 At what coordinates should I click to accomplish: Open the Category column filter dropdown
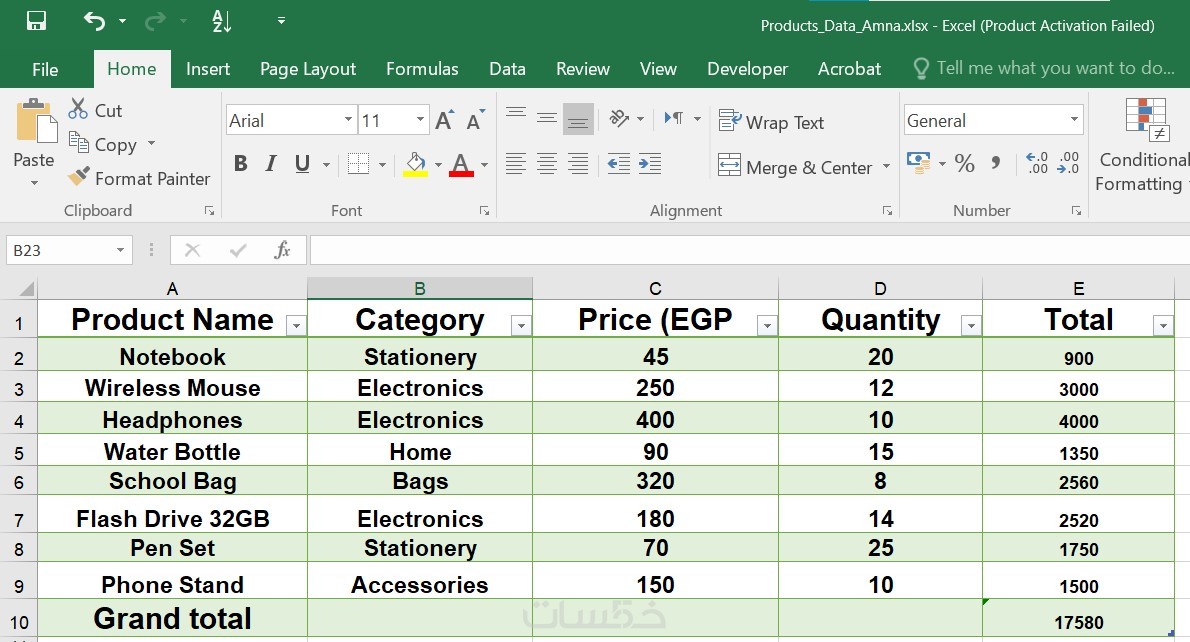[521, 325]
